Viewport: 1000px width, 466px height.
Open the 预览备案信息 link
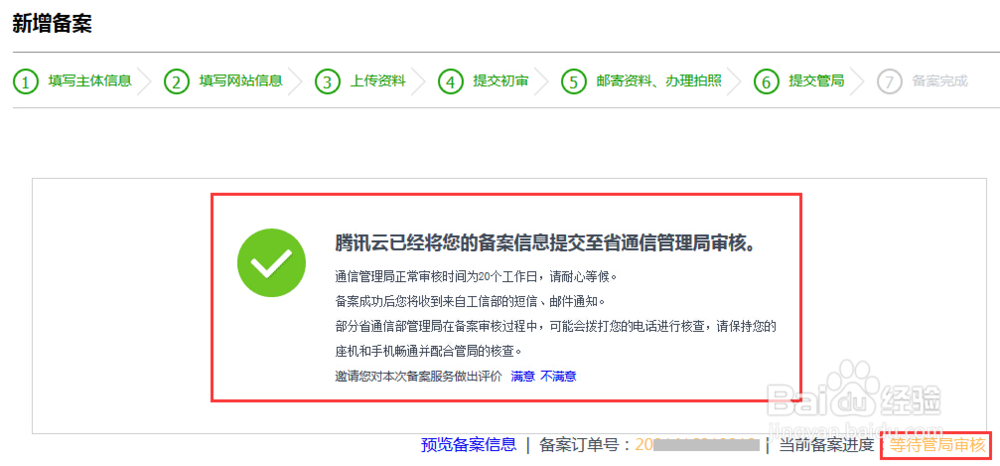click(469, 445)
